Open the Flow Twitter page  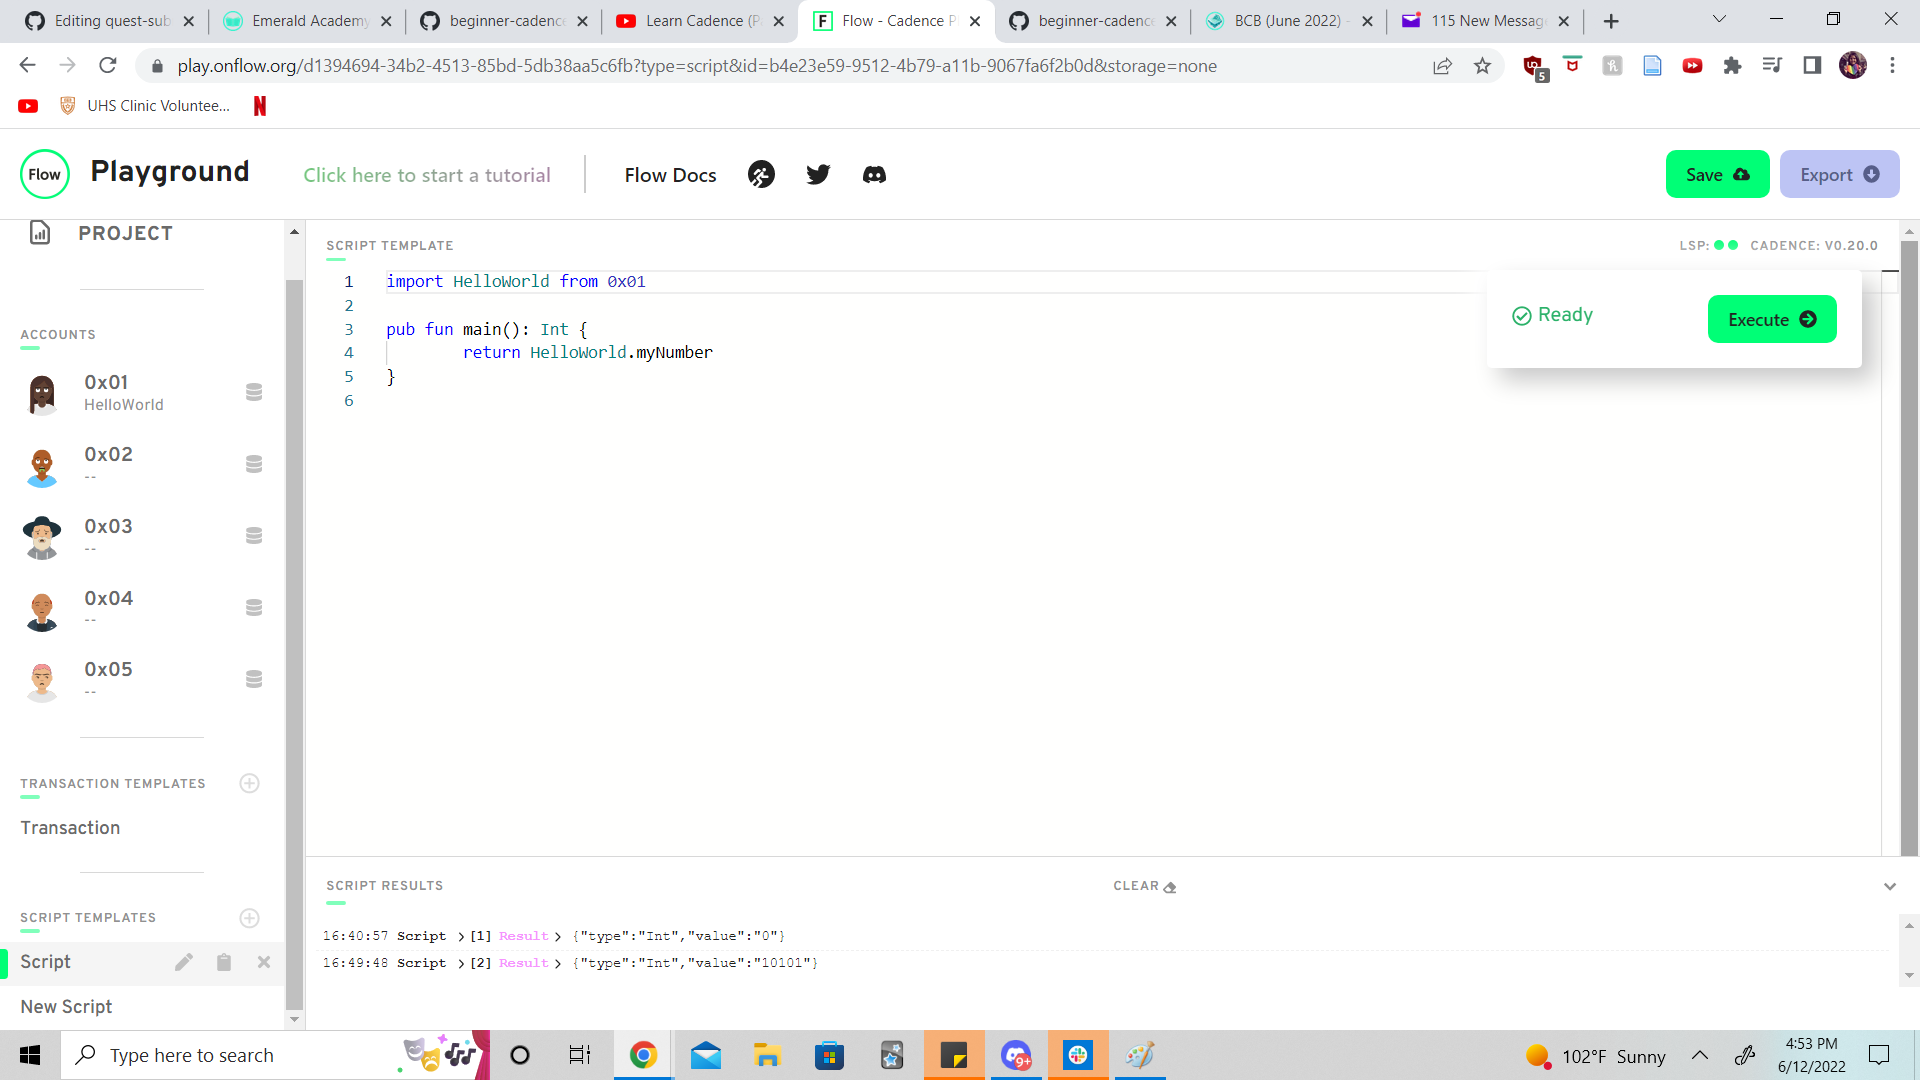pyautogui.click(x=818, y=174)
